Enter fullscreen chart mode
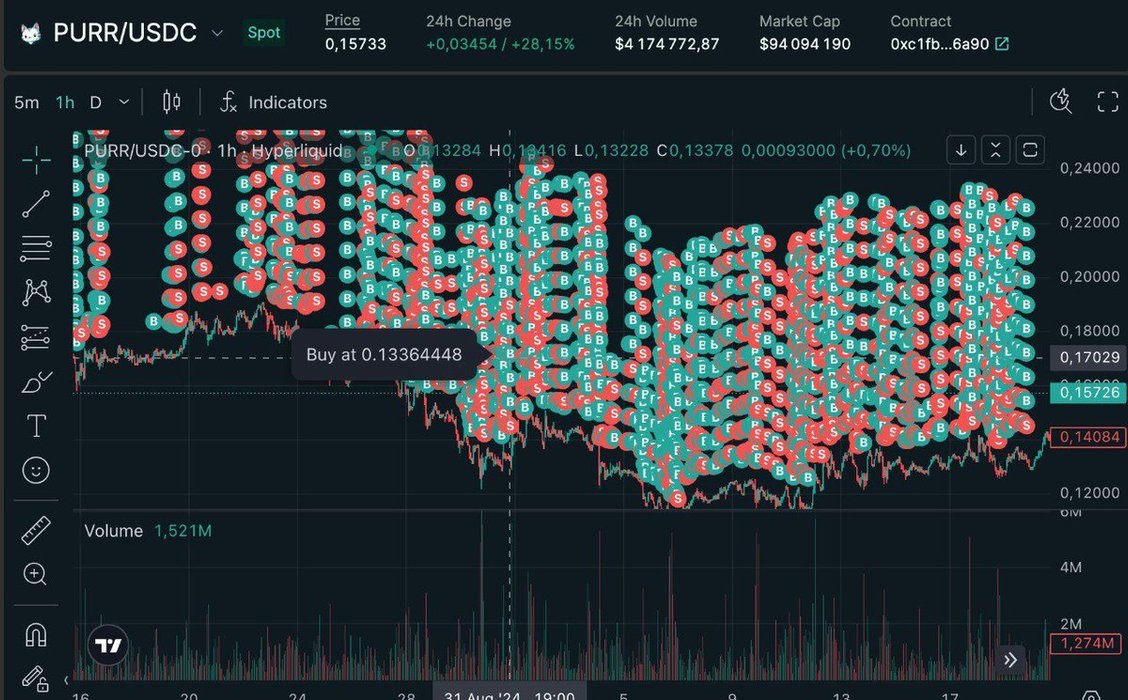Image resolution: width=1128 pixels, height=700 pixels. tap(1108, 101)
